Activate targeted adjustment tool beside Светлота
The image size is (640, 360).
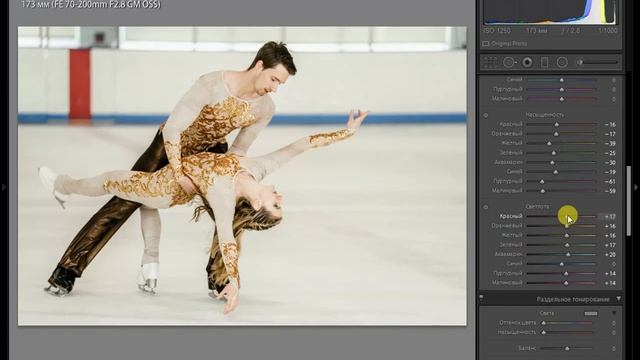pyautogui.click(x=486, y=207)
